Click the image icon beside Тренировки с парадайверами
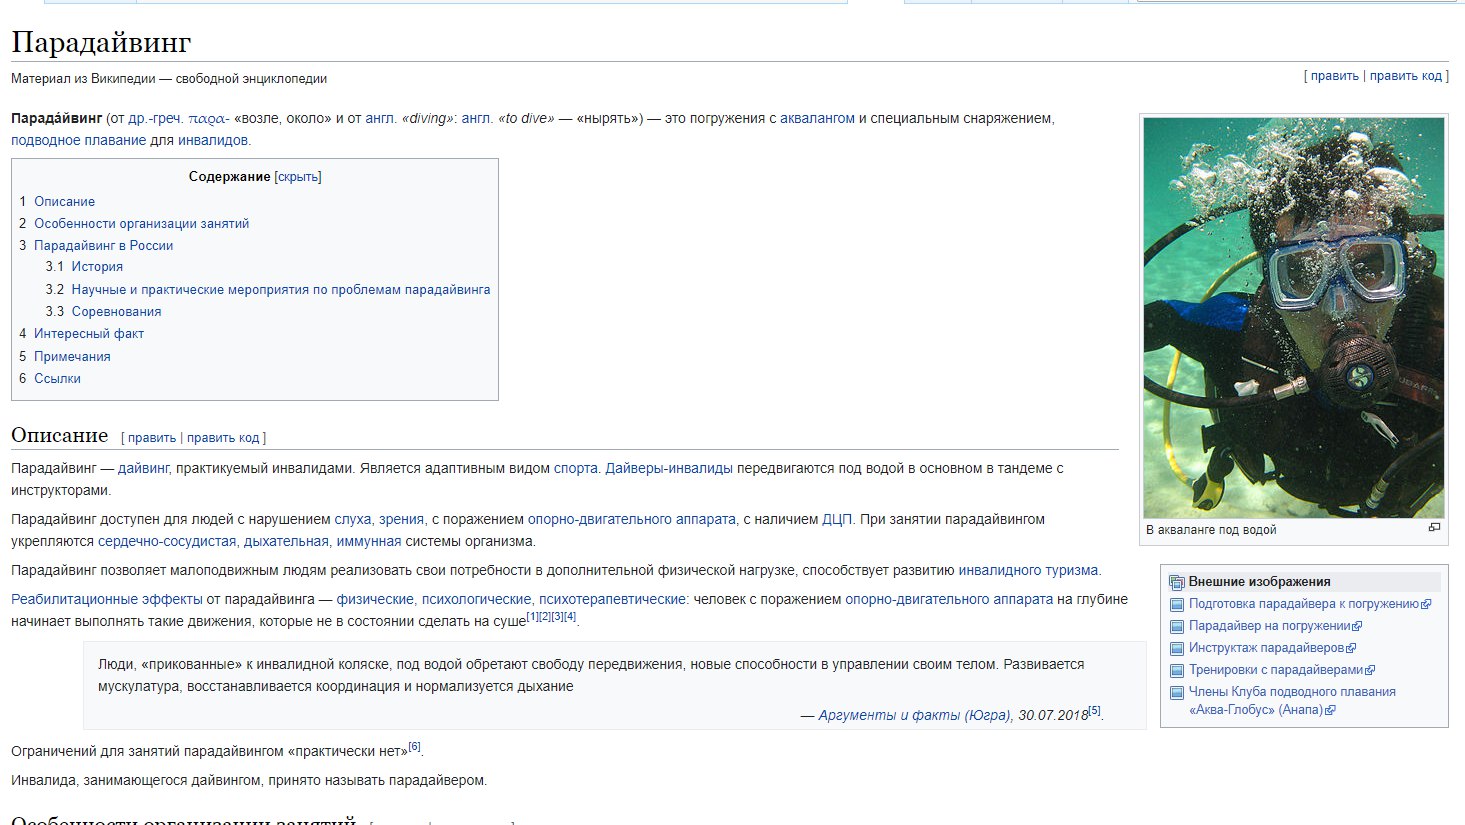Screen dimensions: 1465x825 coord(1177,670)
